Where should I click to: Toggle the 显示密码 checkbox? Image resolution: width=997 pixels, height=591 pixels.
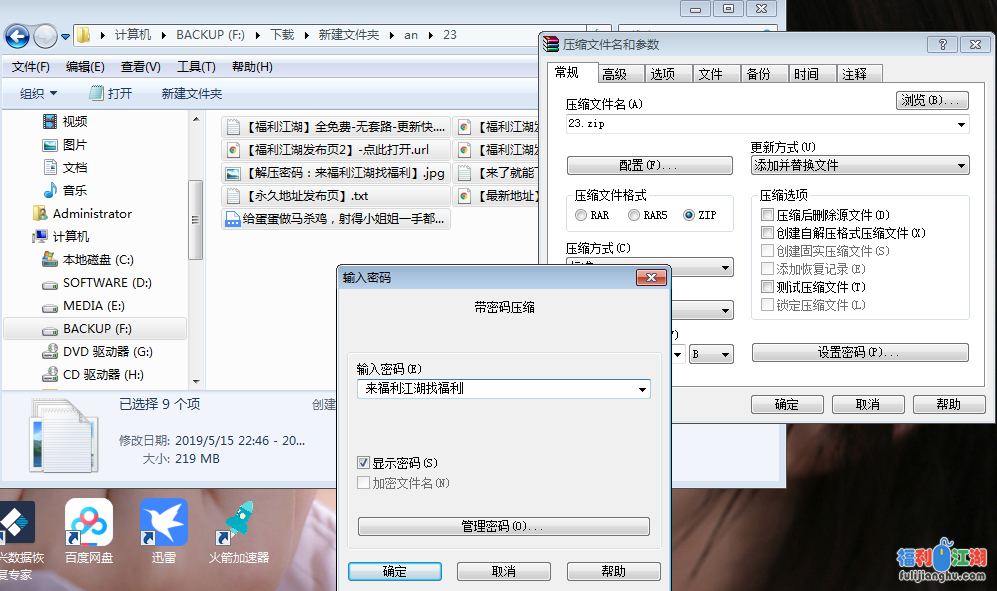[x=364, y=463]
